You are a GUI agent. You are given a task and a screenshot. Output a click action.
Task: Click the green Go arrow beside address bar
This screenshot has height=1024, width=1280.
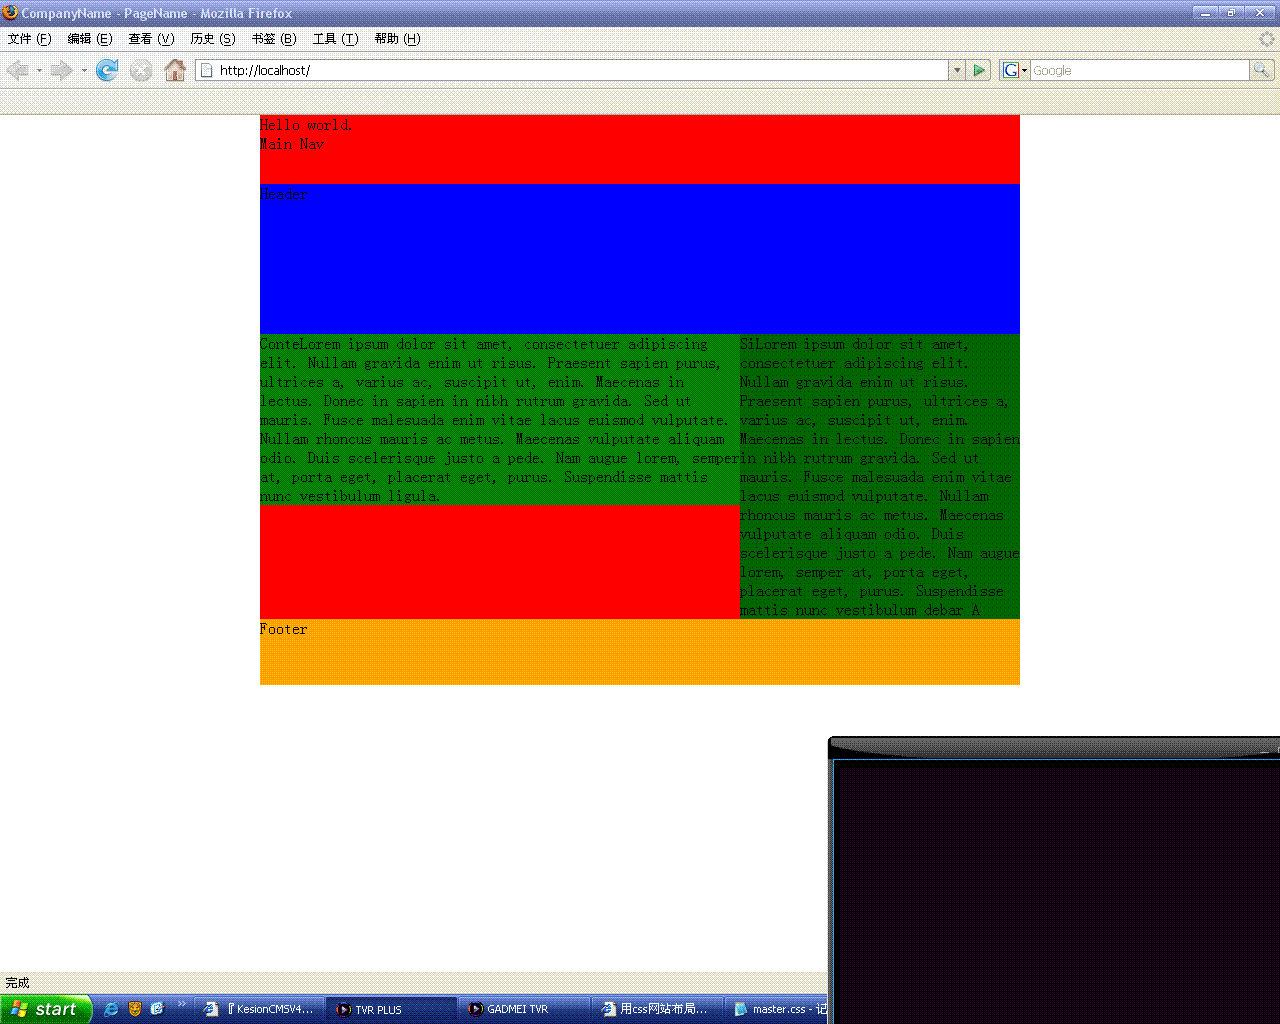pyautogui.click(x=980, y=70)
